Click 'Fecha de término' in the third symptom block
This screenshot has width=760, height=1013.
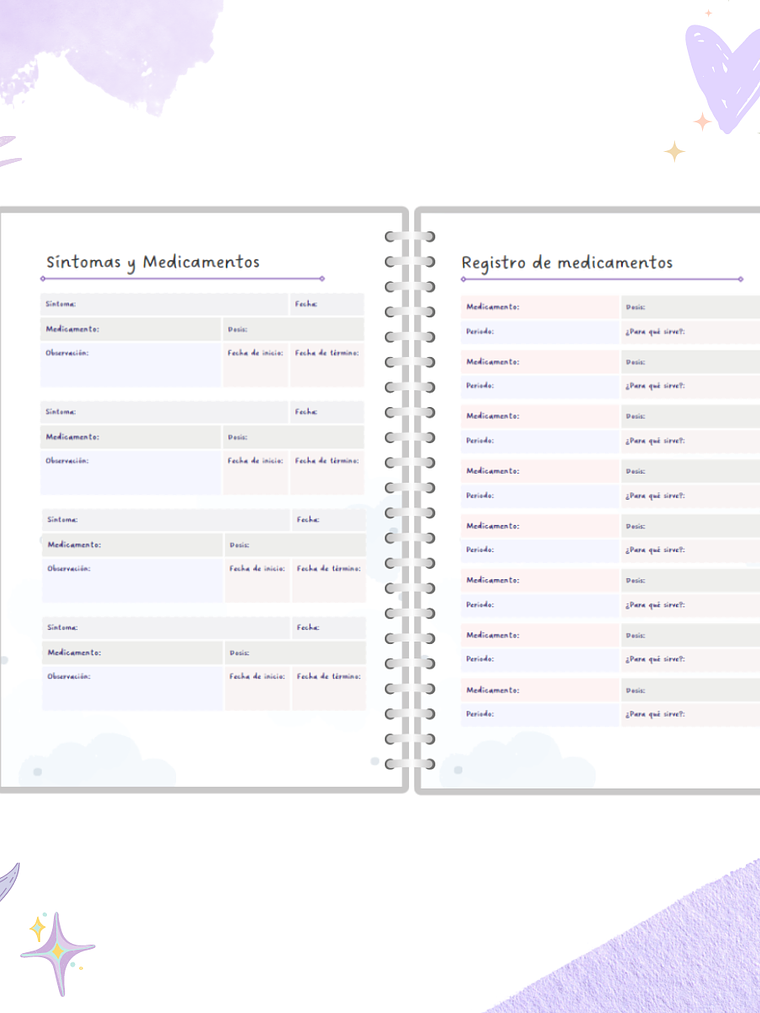[329, 580]
